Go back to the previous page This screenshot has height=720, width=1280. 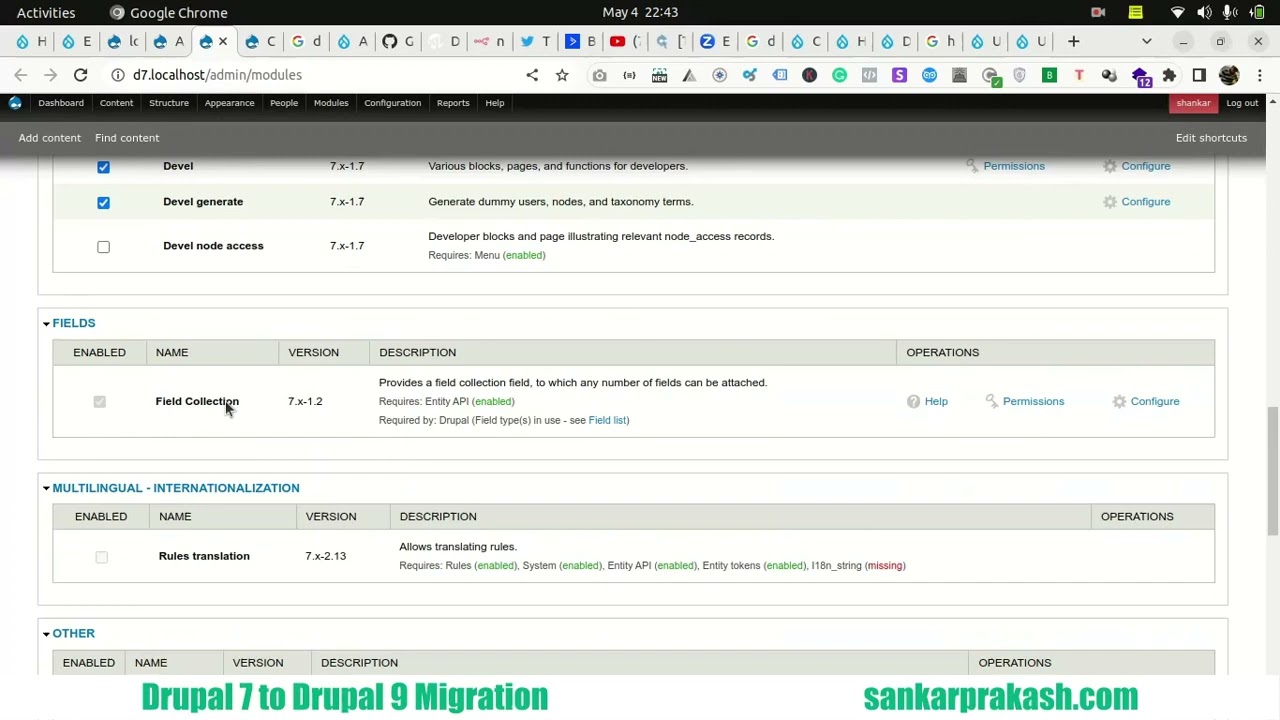(x=21, y=75)
